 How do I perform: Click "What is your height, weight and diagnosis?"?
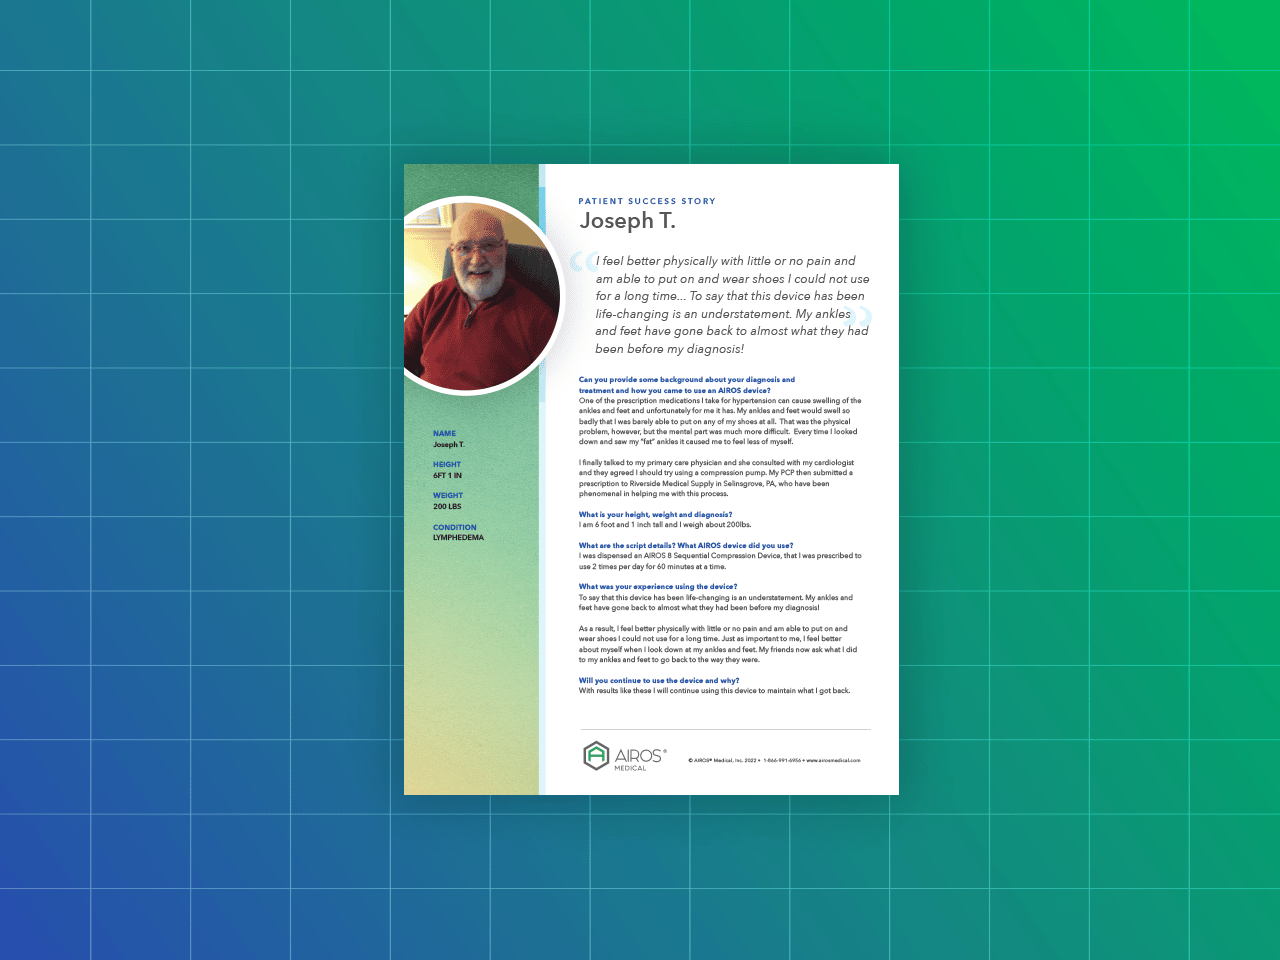click(x=655, y=515)
